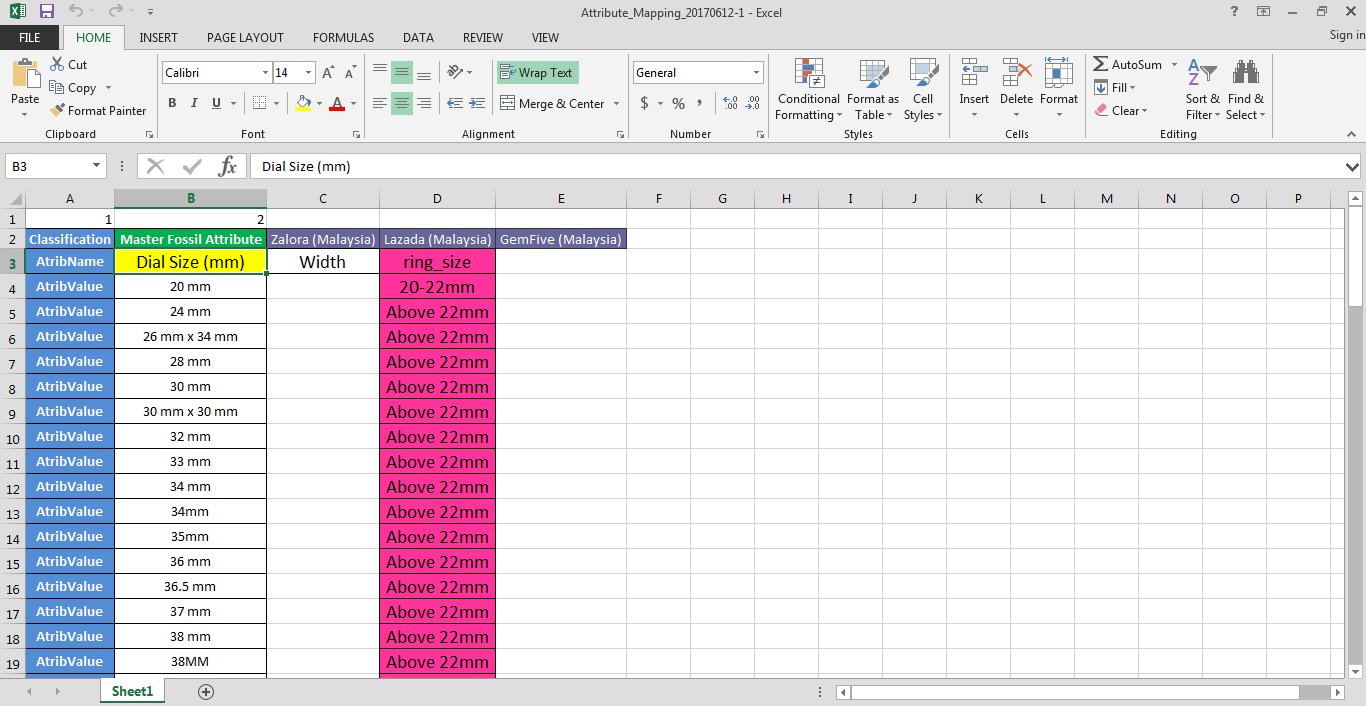The width and height of the screenshot is (1366, 706).
Task: Undo the last action
Action: coord(76,12)
